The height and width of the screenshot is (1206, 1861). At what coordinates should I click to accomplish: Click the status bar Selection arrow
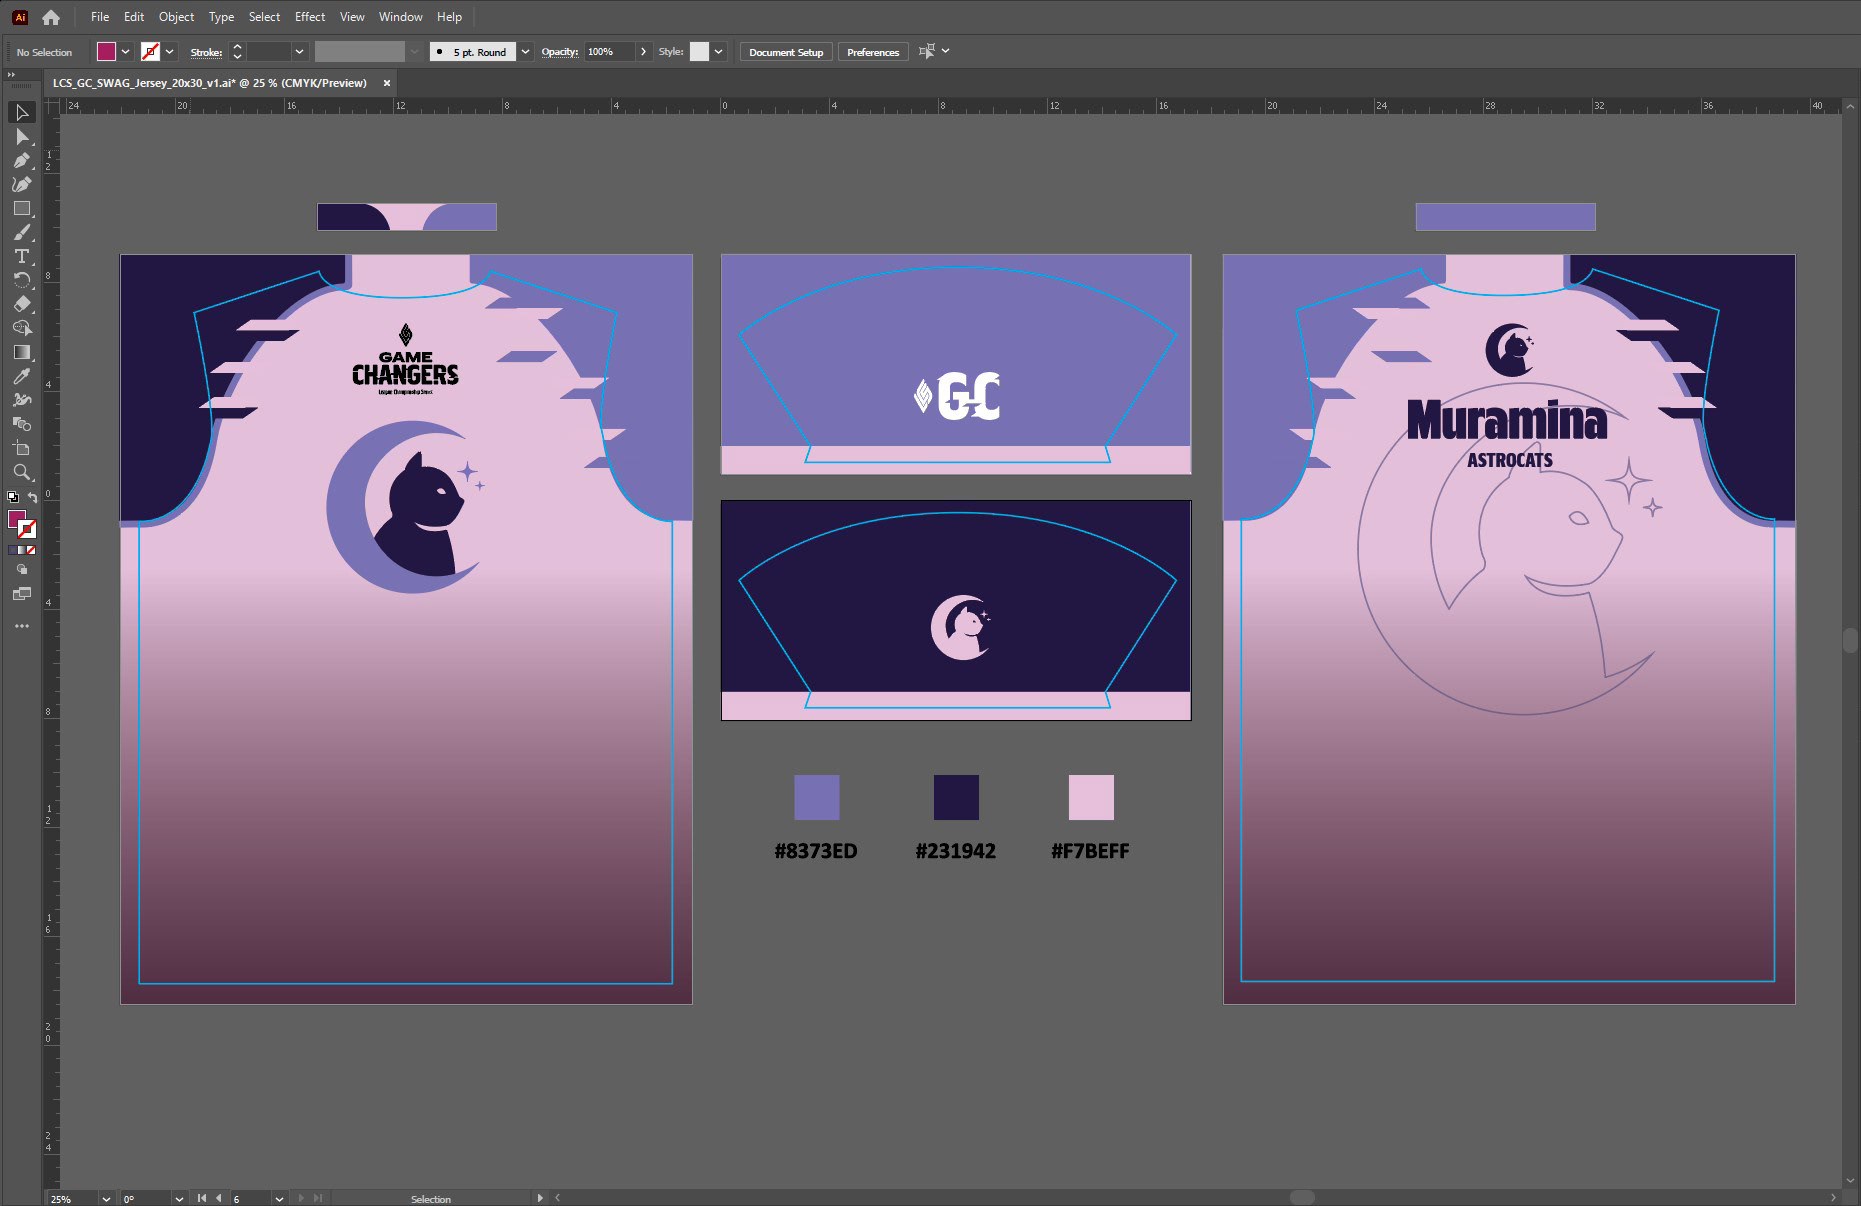tap(540, 1198)
